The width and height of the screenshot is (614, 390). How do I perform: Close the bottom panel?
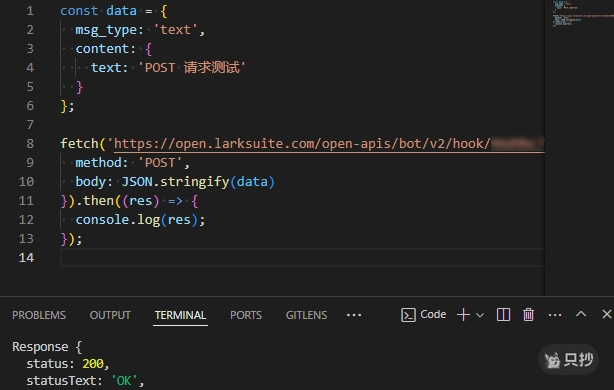[607, 314]
